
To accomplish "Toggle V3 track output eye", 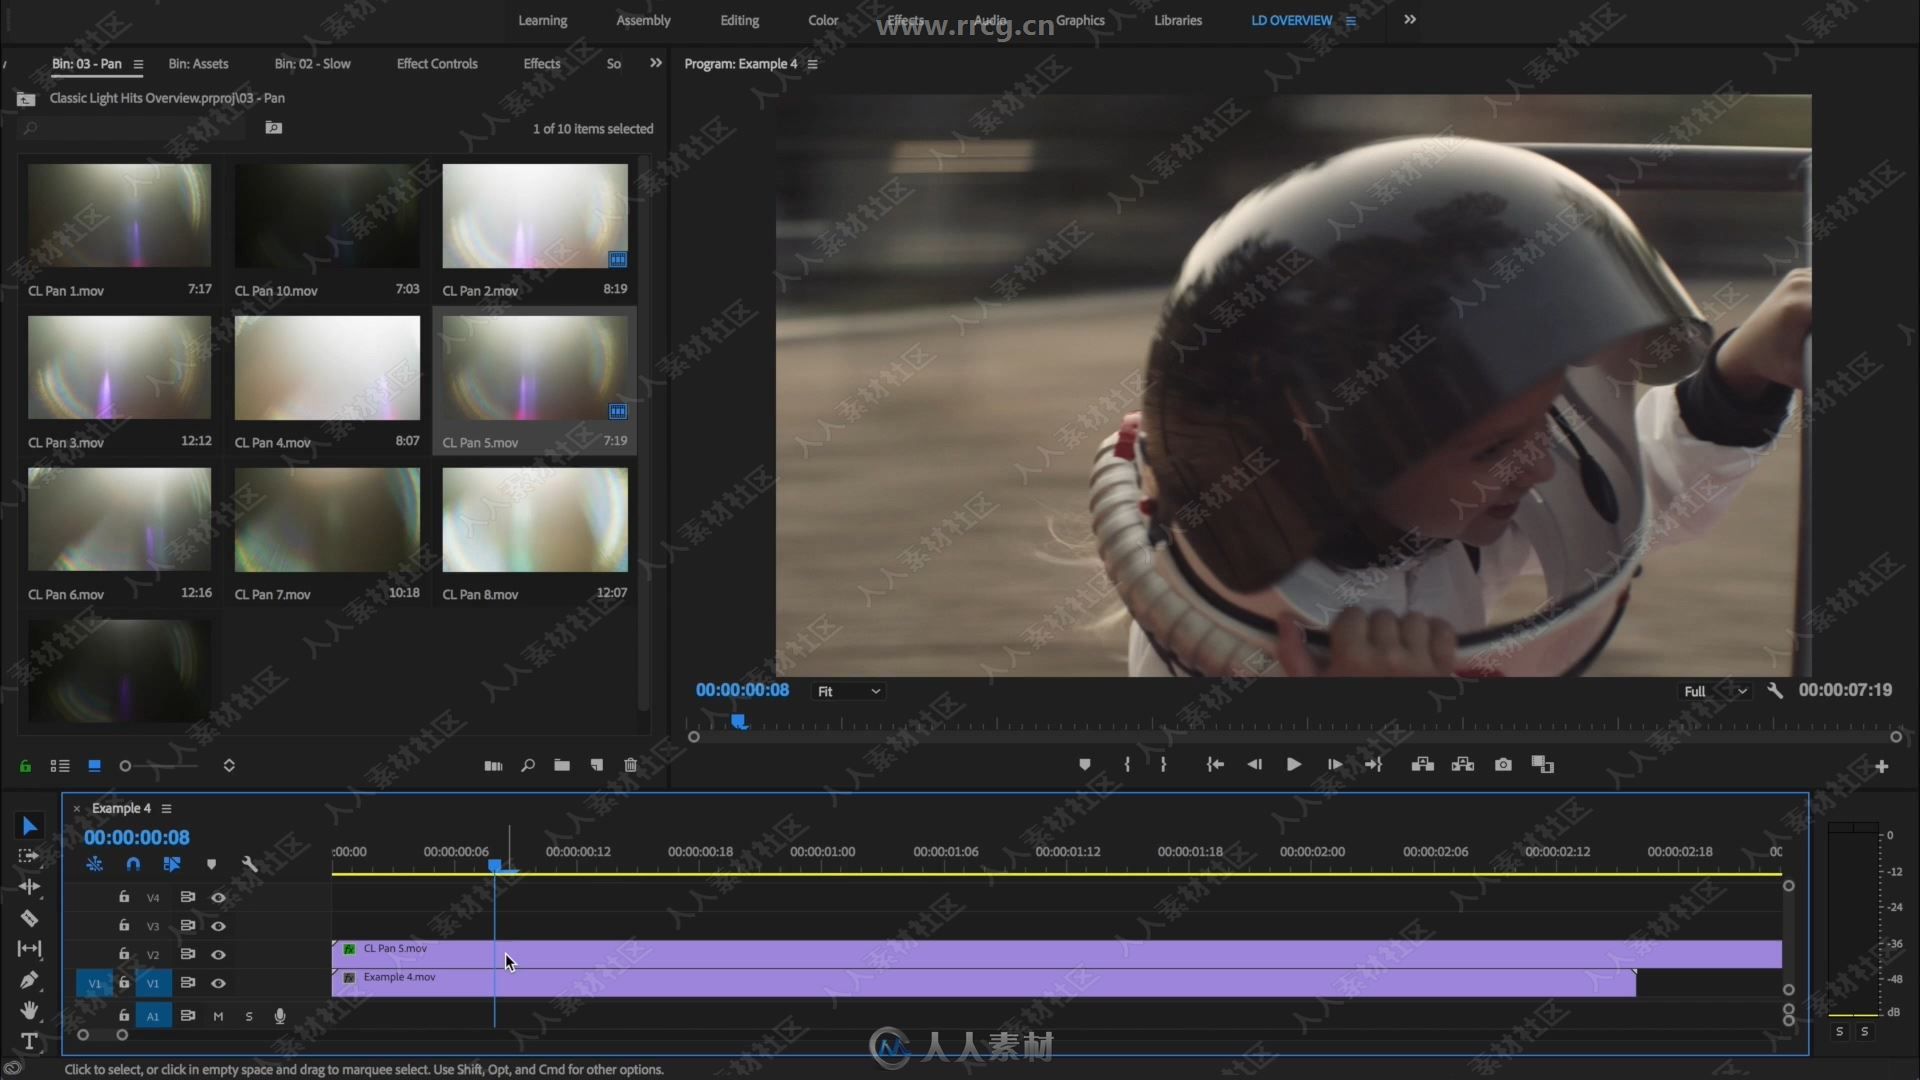I will coord(218,926).
